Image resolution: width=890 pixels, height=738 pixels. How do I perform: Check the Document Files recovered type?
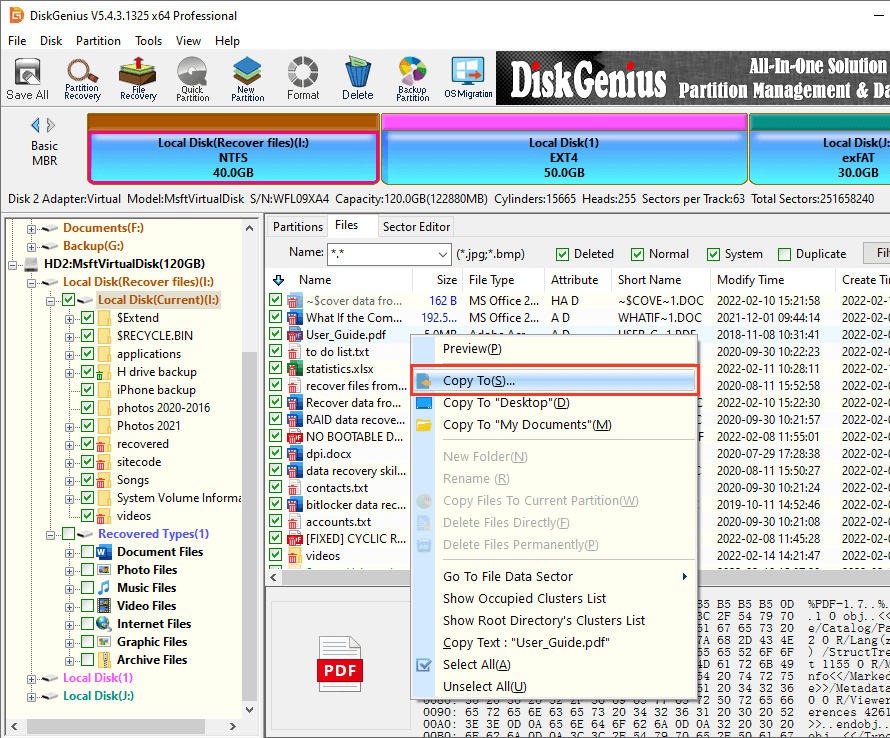(88, 552)
